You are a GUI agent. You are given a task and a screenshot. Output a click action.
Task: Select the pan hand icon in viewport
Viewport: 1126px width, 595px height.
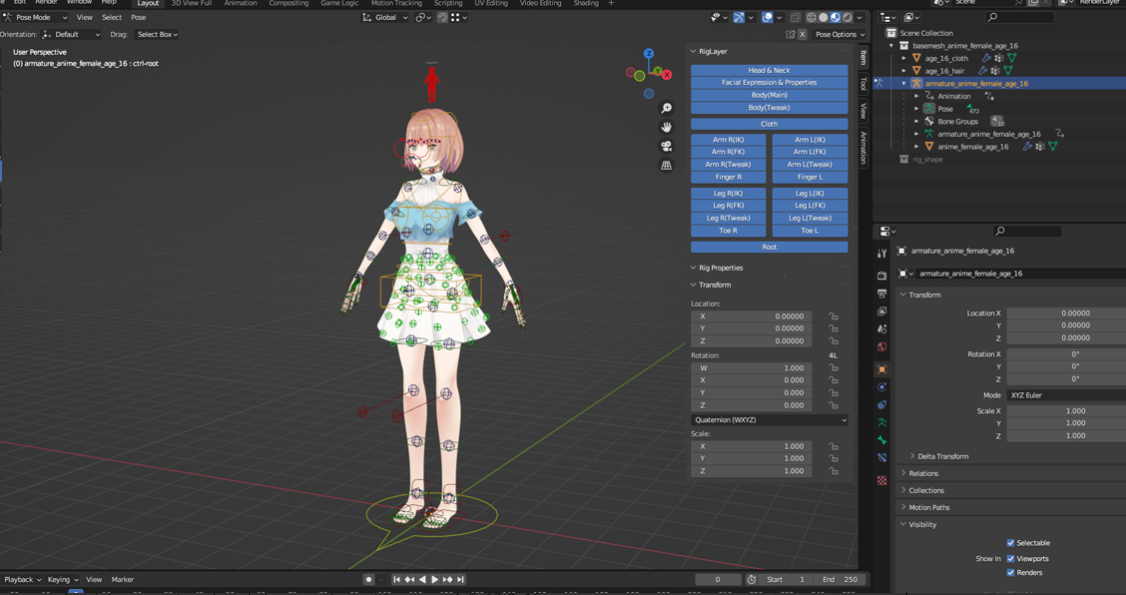(x=666, y=127)
